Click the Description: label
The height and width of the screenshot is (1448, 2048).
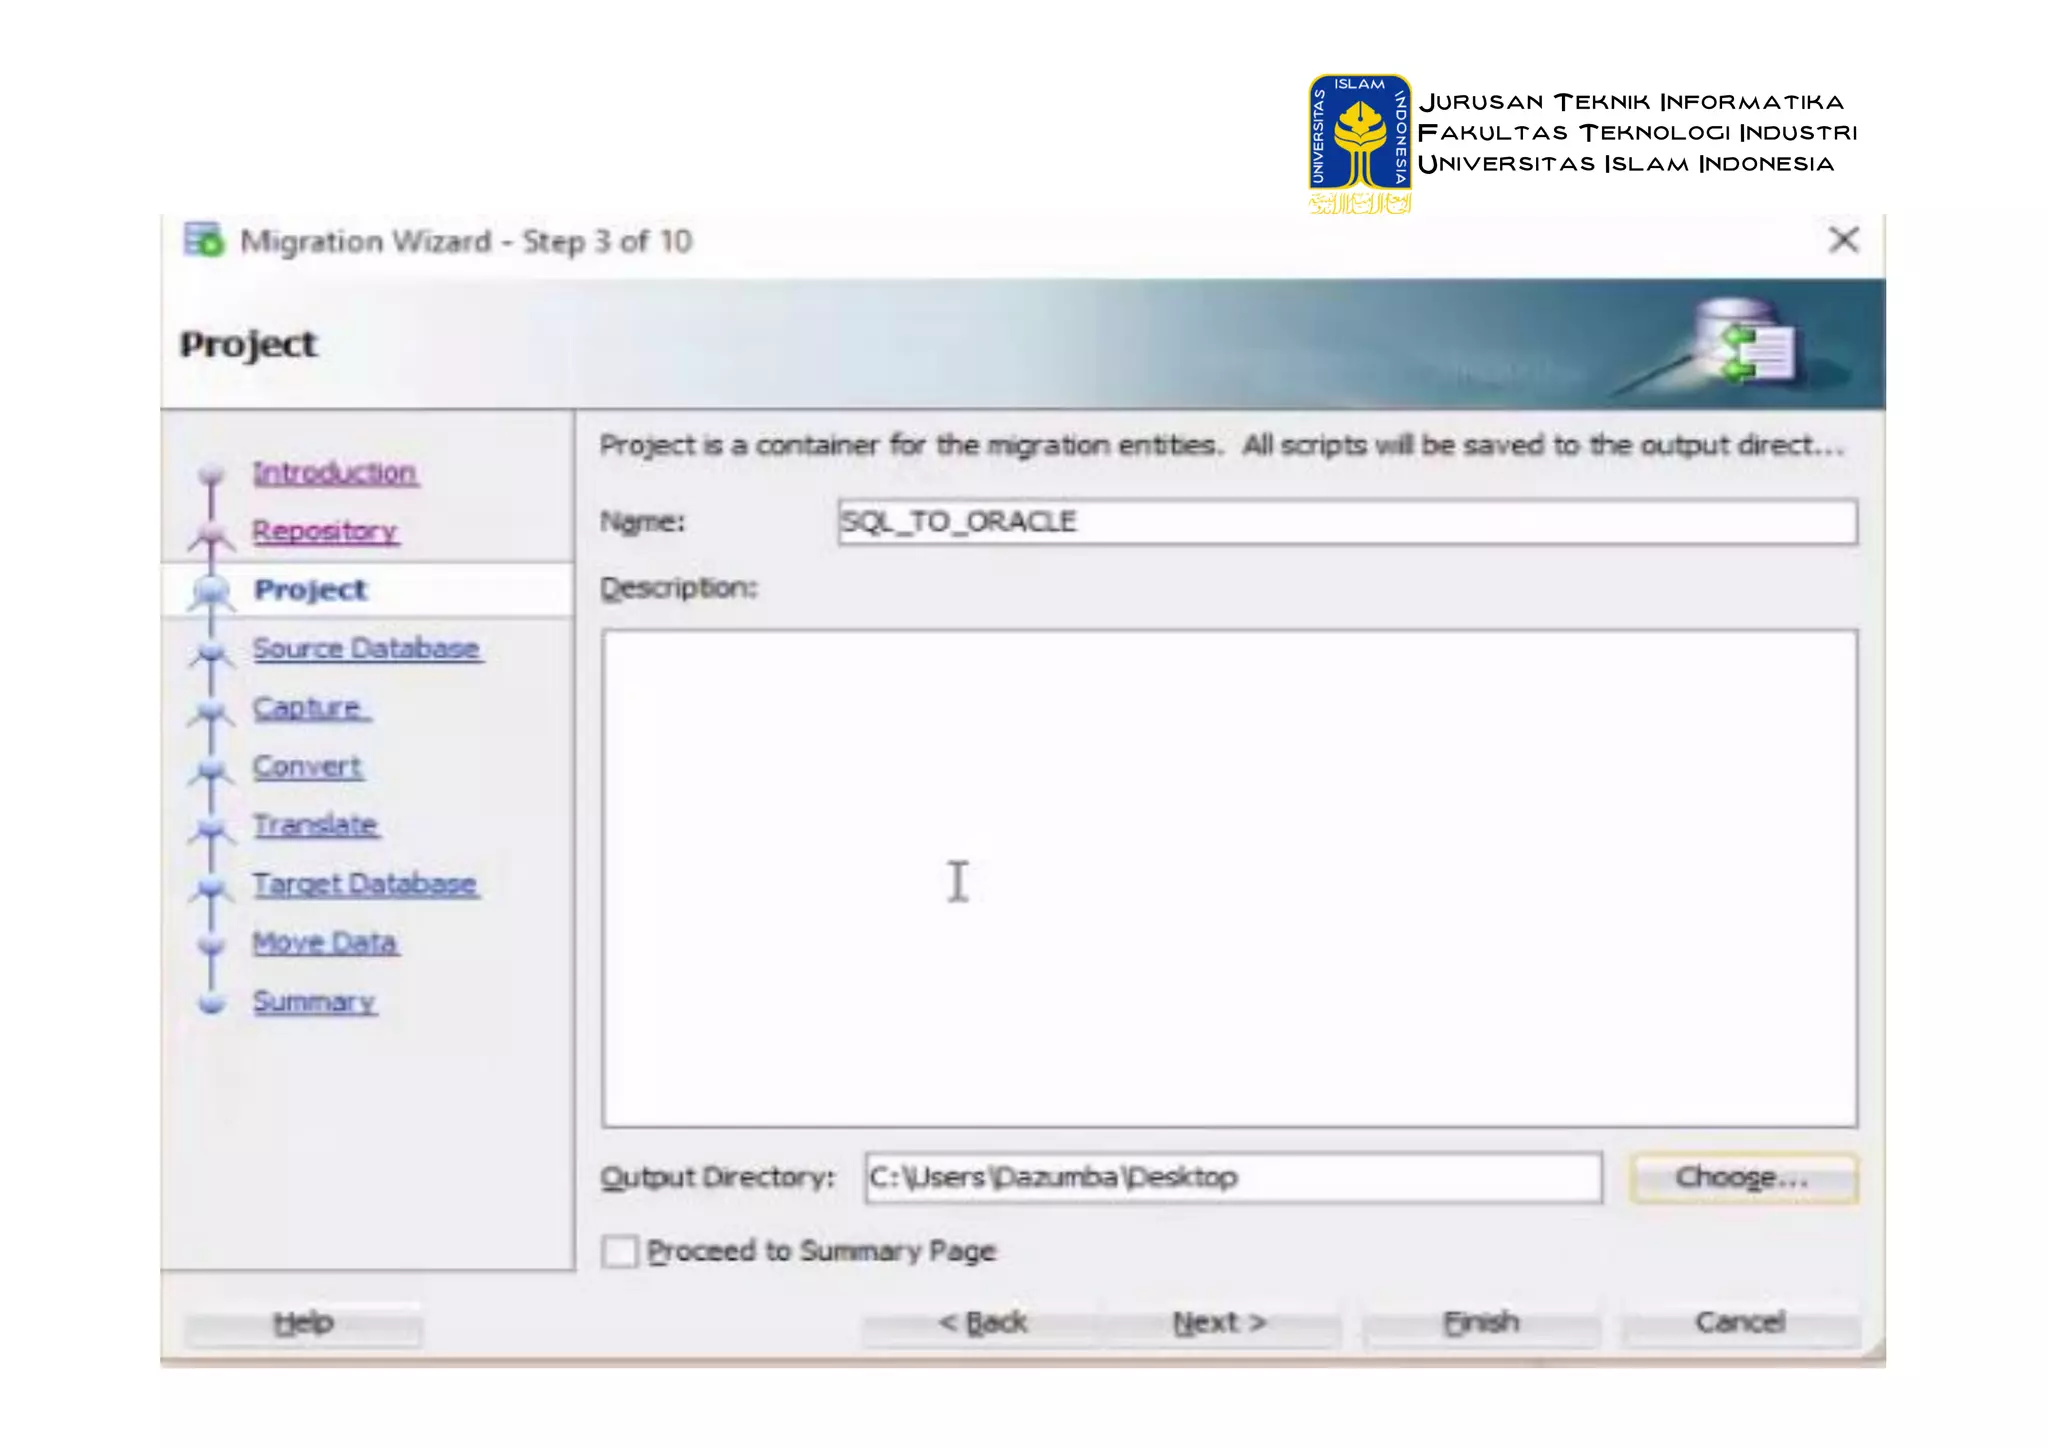[679, 588]
